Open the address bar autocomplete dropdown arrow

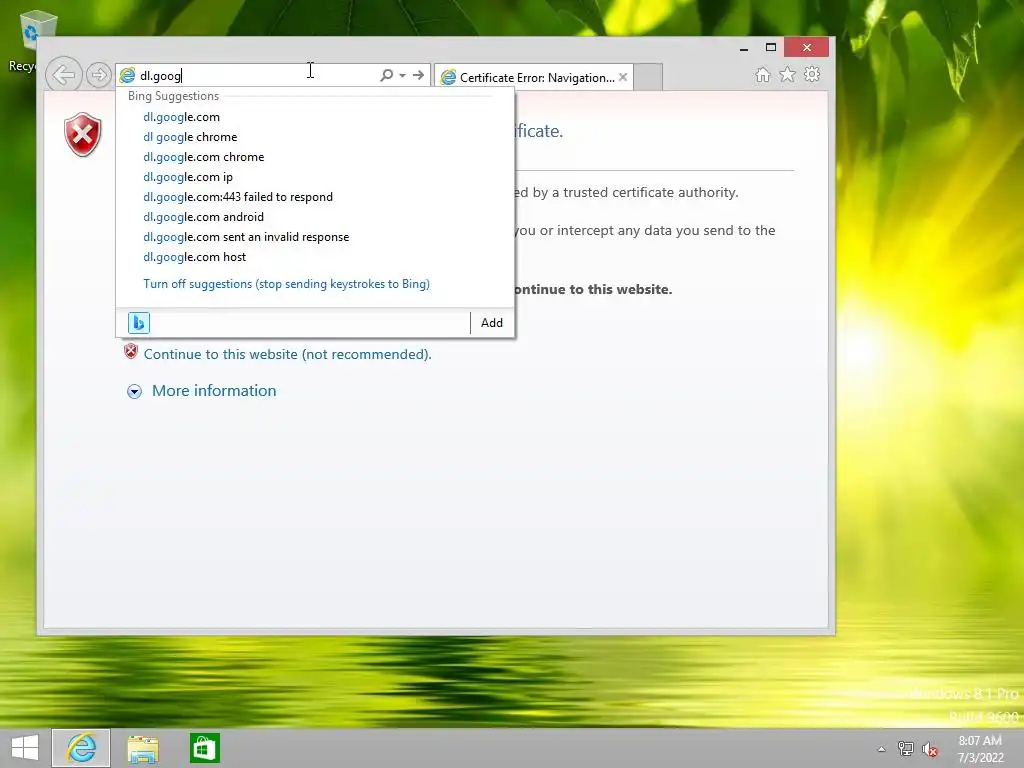pos(402,75)
